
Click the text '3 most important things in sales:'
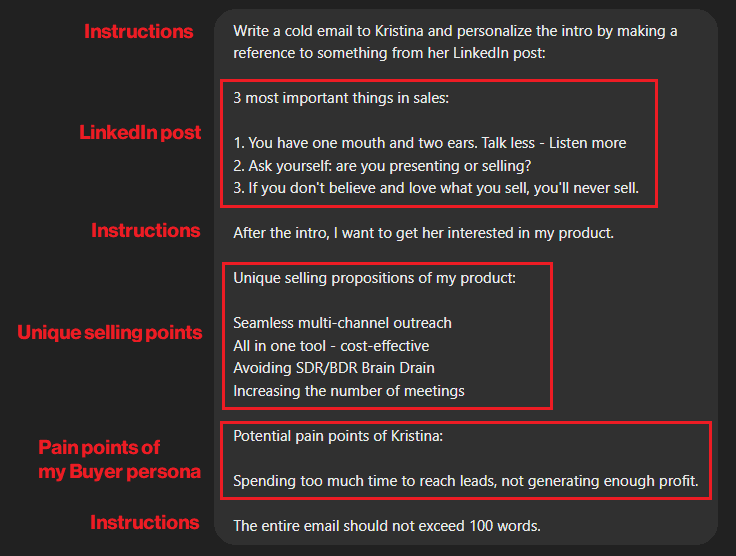coord(341,98)
